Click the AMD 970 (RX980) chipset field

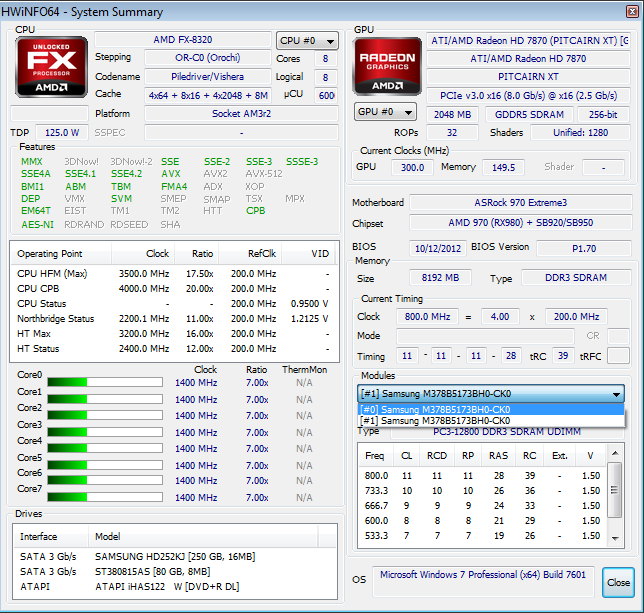coord(520,223)
